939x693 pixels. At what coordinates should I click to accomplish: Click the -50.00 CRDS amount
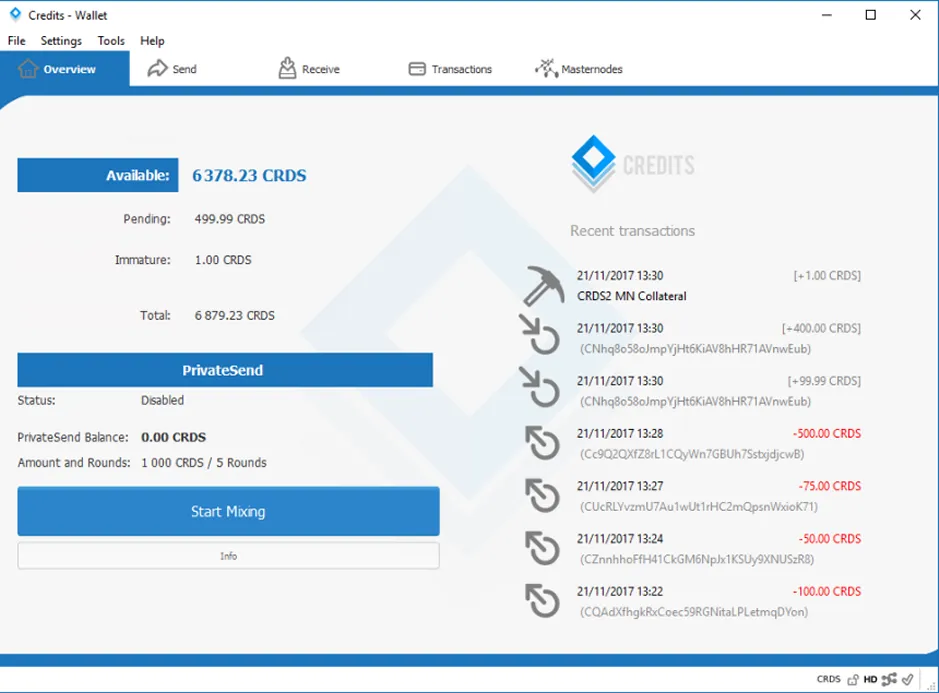pyautogui.click(x=829, y=539)
